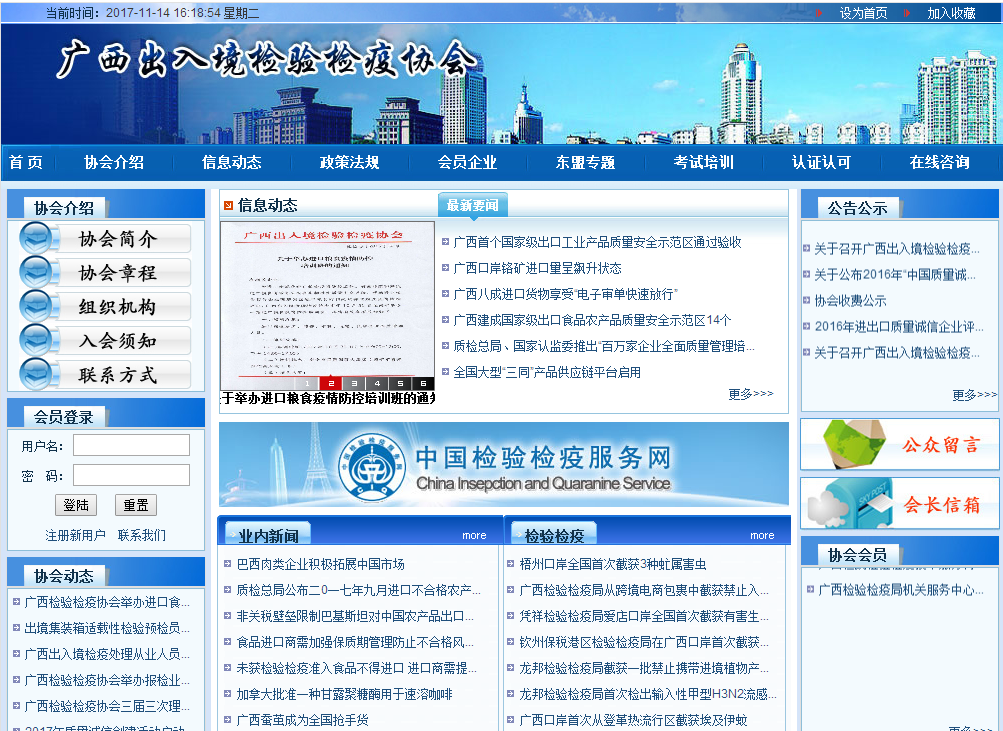Open 质检总局、国家认监委推出百万家企业全面质量管理培... news
The width and height of the screenshot is (1003, 731).
pos(604,346)
